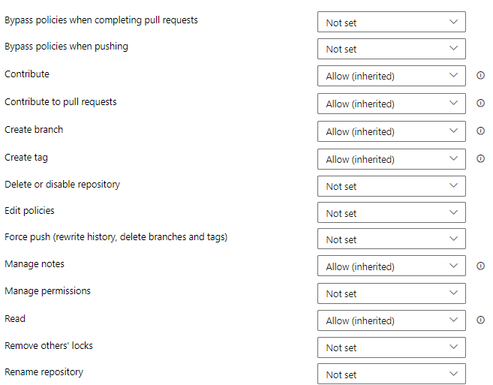Open Bypass policies when completing pull requests dropdown
The width and height of the screenshot is (493, 385).
(391, 22)
